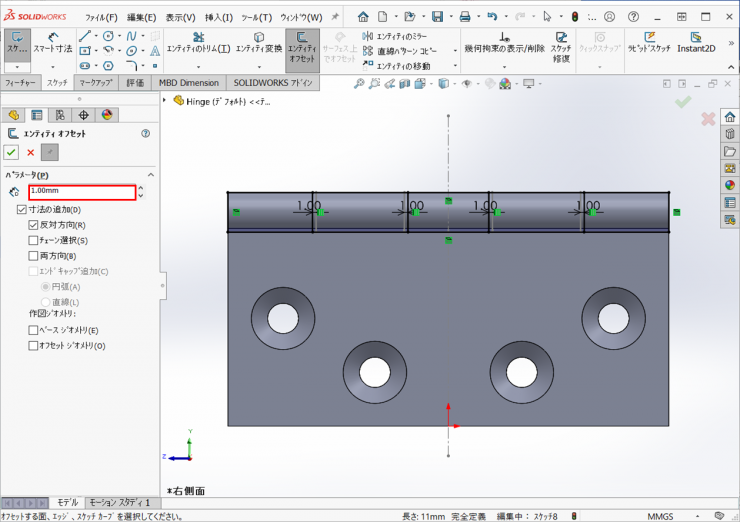Click the 1.00mm offset distance input field

(x=81, y=192)
